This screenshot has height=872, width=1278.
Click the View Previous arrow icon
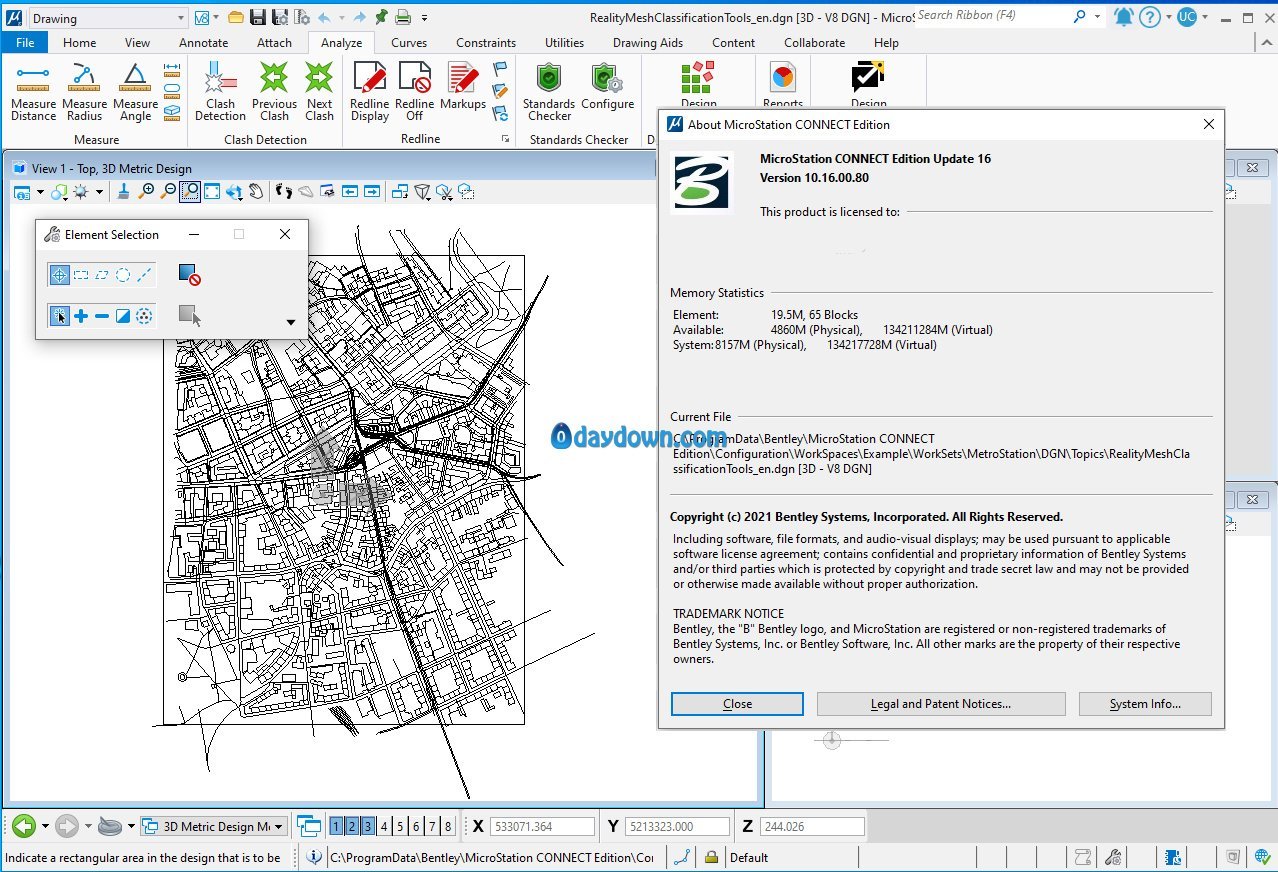coord(350,191)
